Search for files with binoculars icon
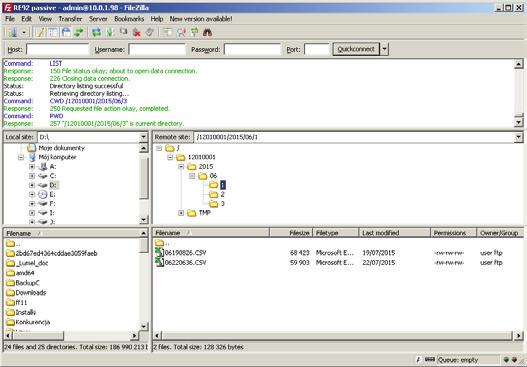The width and height of the screenshot is (527, 367). click(207, 32)
